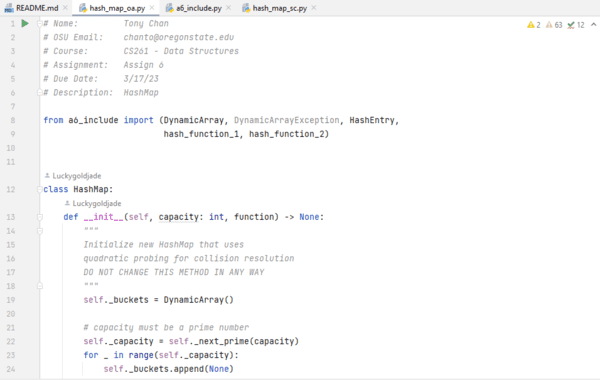This screenshot has height=380, width=600.
Task: Close the README.md tab
Action: (65, 8)
